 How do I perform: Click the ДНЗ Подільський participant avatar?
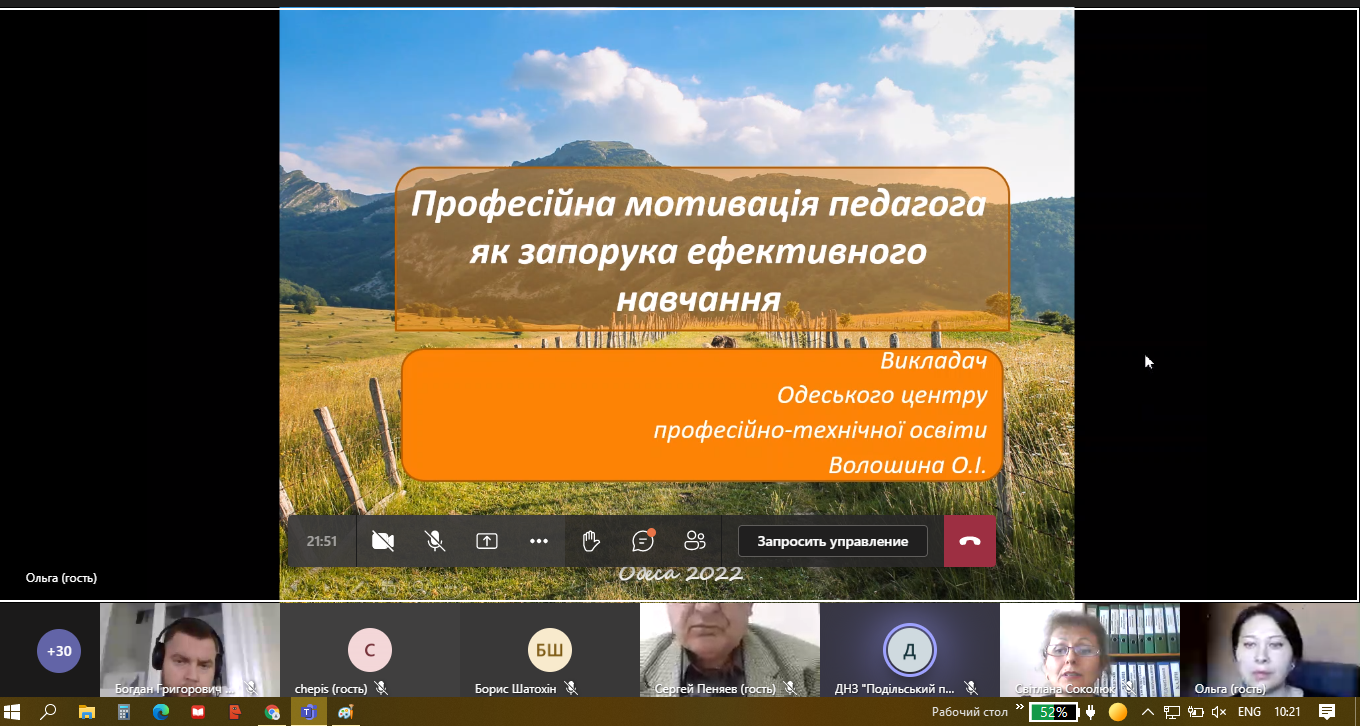pos(909,651)
